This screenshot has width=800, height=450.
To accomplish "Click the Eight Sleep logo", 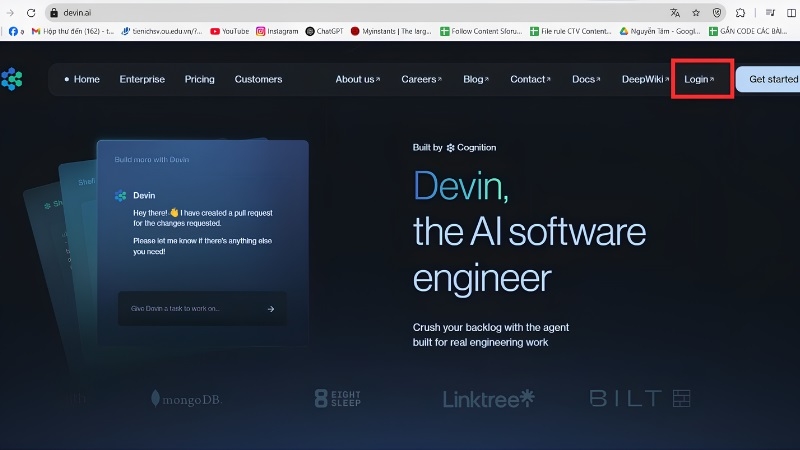I will pos(338,398).
